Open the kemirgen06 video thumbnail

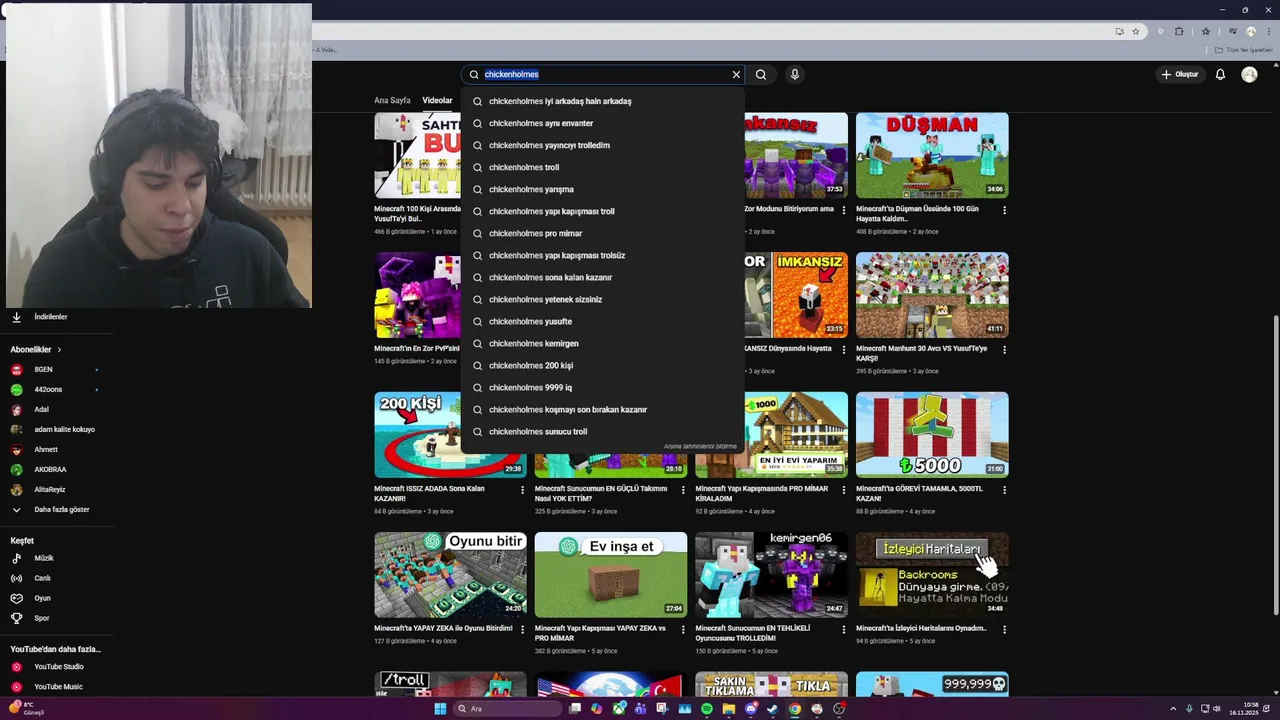[x=772, y=575]
